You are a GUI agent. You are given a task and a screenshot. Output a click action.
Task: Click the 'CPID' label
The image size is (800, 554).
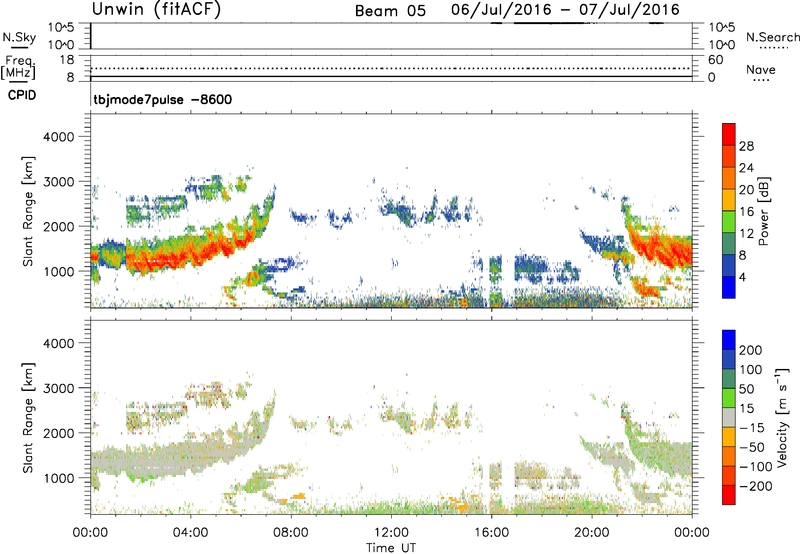[x=22, y=95]
